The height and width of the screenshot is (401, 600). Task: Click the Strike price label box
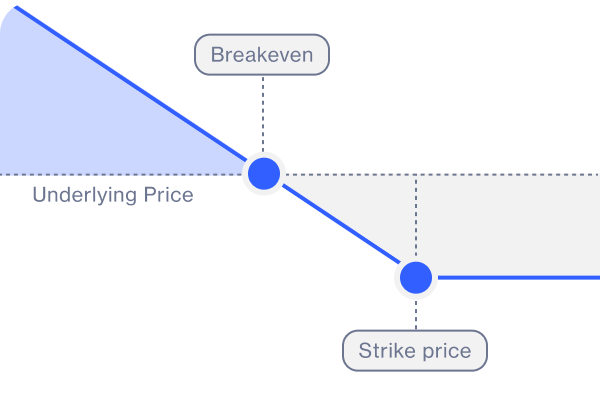point(415,350)
